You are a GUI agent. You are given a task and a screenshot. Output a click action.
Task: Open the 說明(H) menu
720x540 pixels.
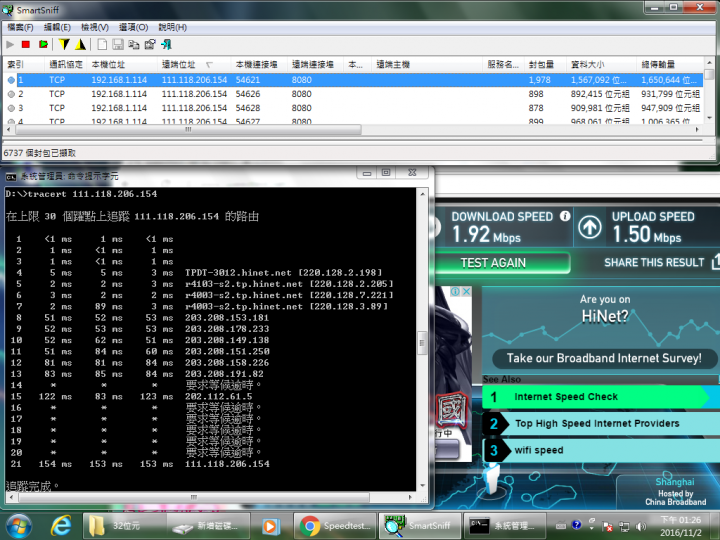click(x=173, y=27)
